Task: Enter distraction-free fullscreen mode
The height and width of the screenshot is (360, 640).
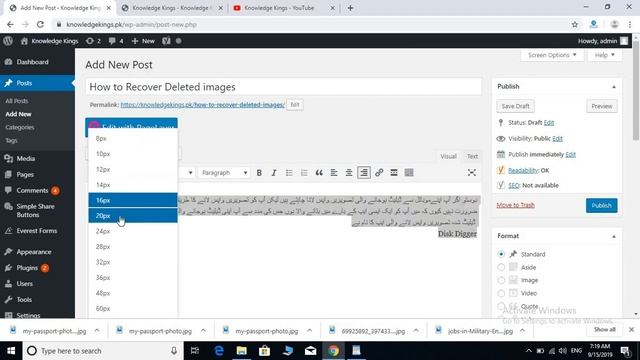Action: click(472, 173)
